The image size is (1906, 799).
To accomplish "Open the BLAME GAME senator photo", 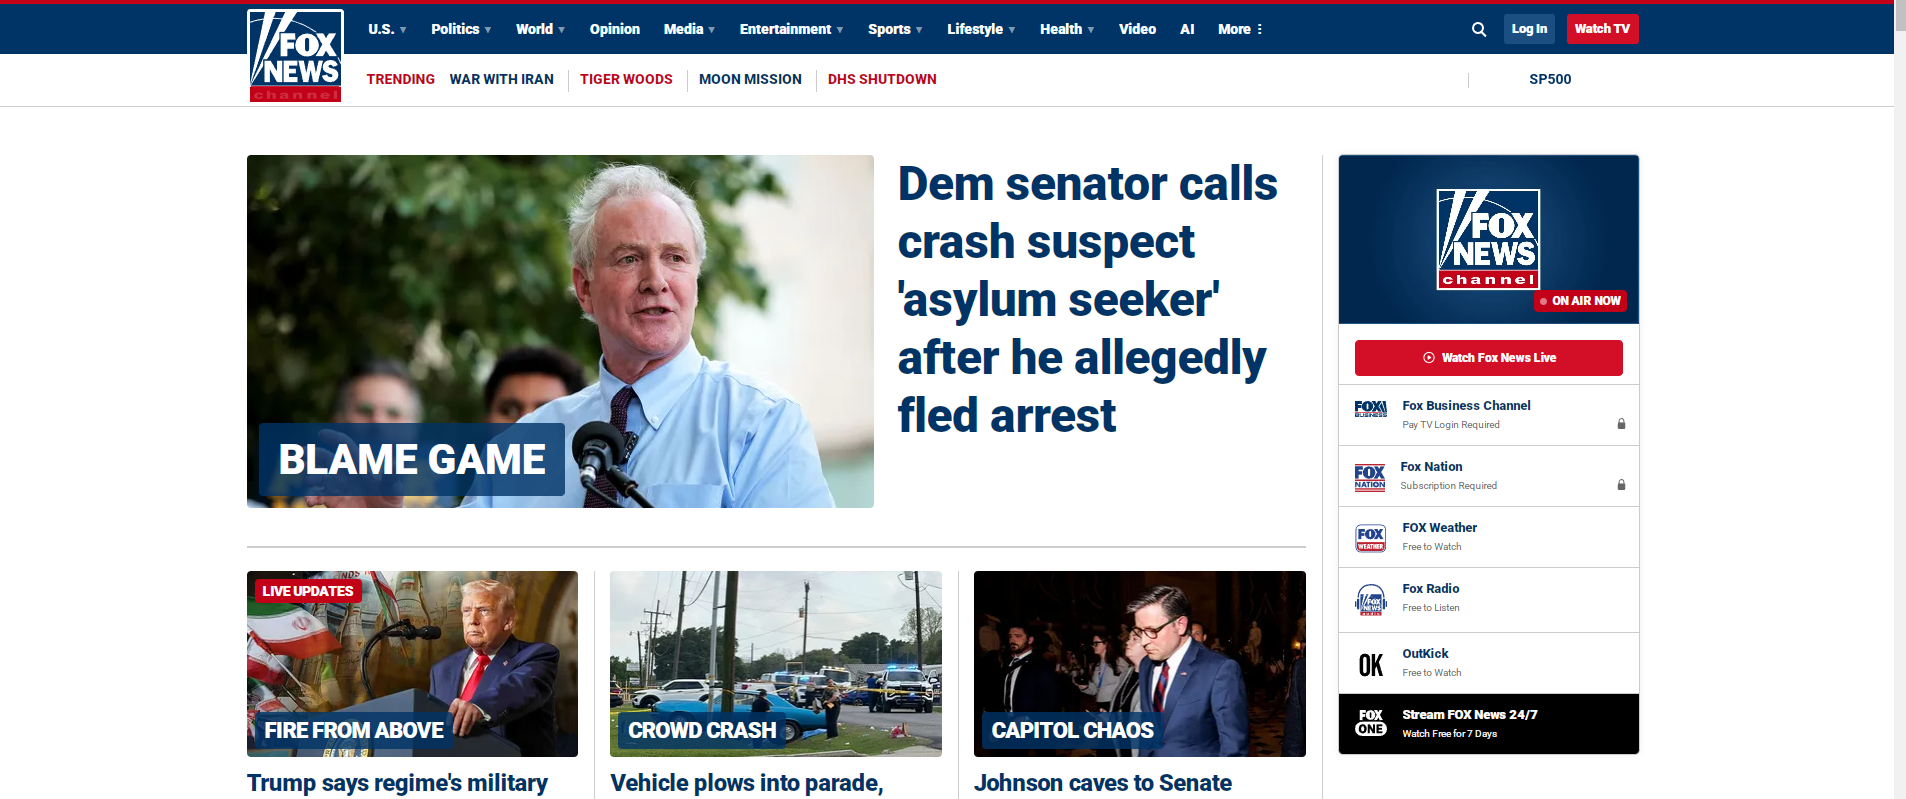I will pyautogui.click(x=560, y=331).
